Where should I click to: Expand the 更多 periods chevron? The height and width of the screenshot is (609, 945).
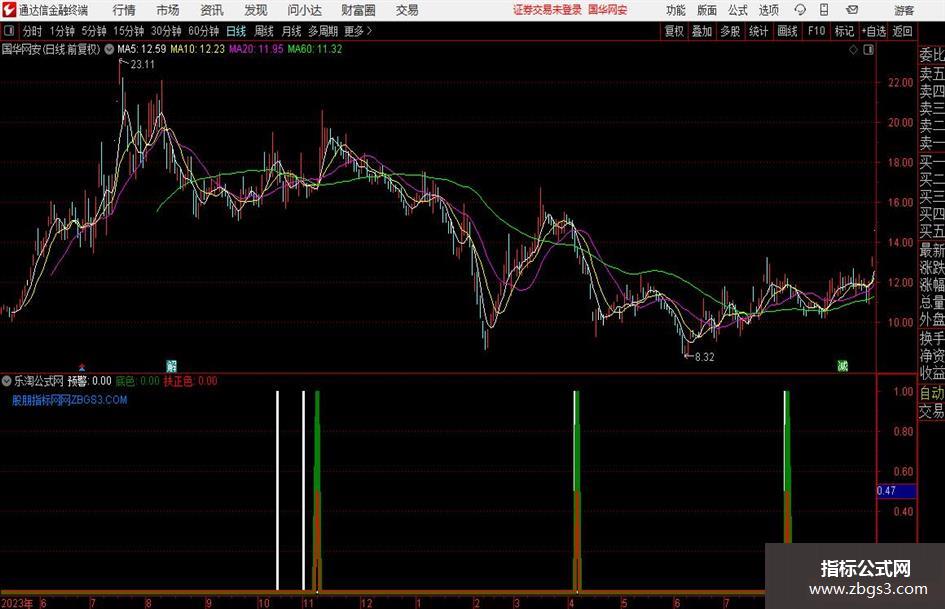(x=358, y=31)
